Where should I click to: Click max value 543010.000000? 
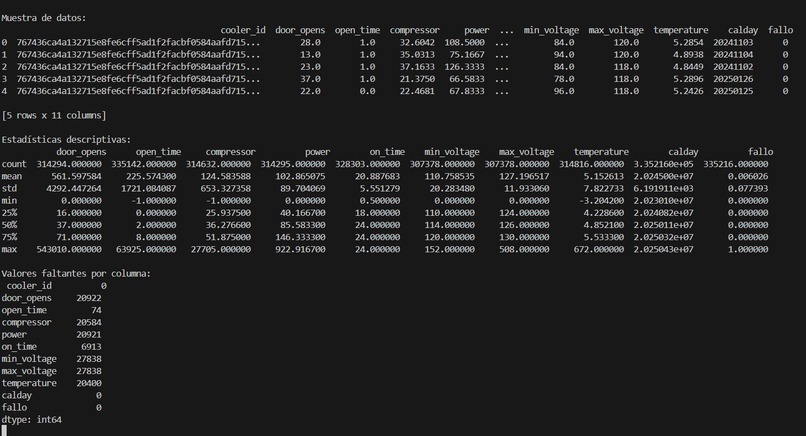click(69, 249)
